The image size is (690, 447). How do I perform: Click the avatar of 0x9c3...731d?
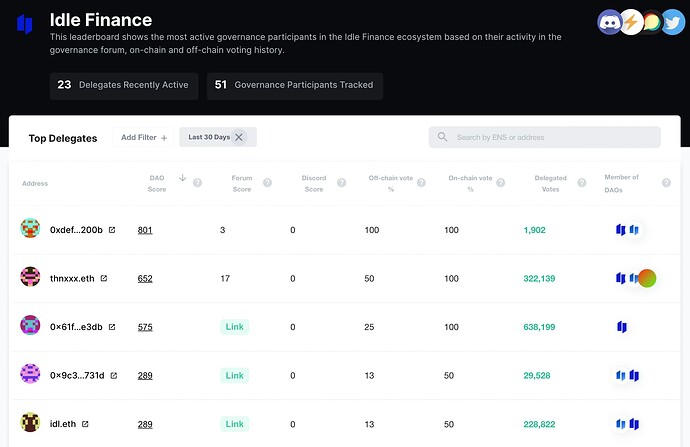[x=30, y=374]
